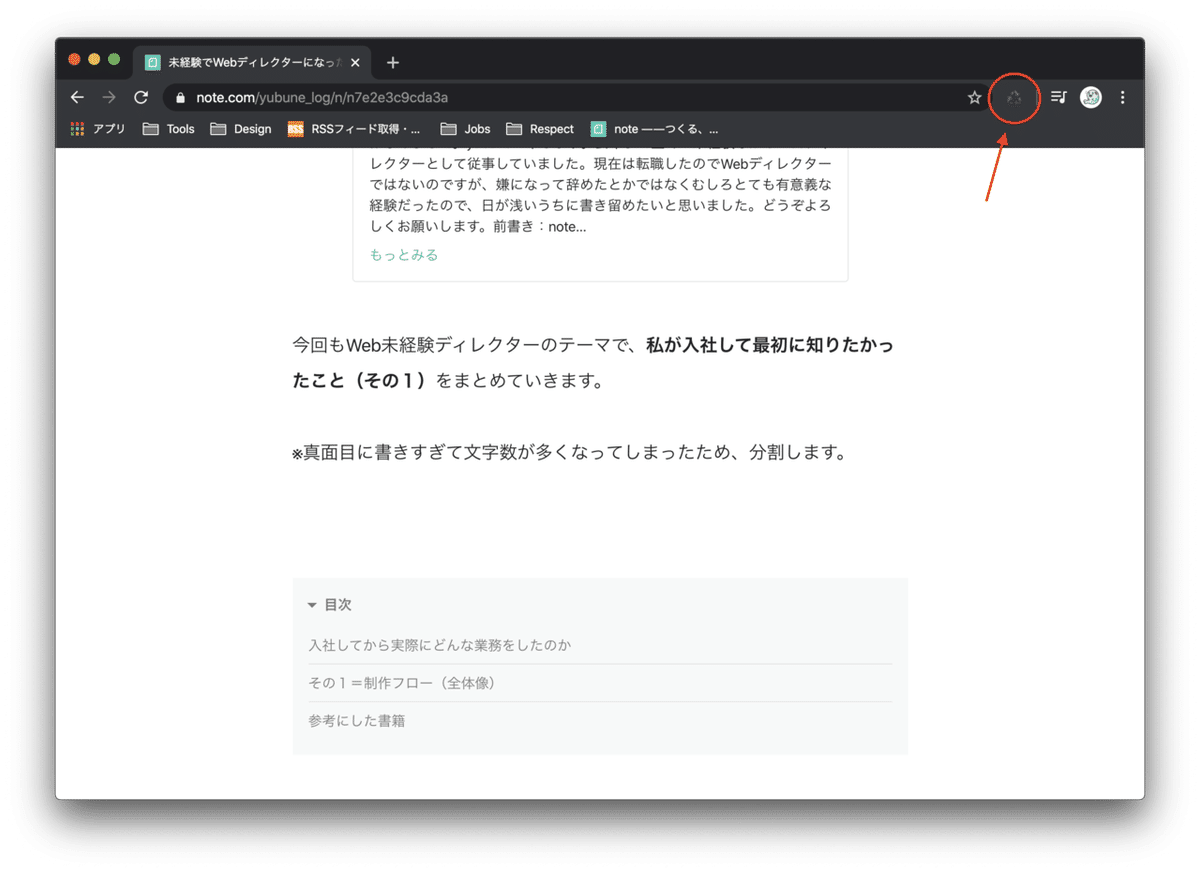Click the forward navigation arrow
1200x873 pixels.
(x=108, y=97)
